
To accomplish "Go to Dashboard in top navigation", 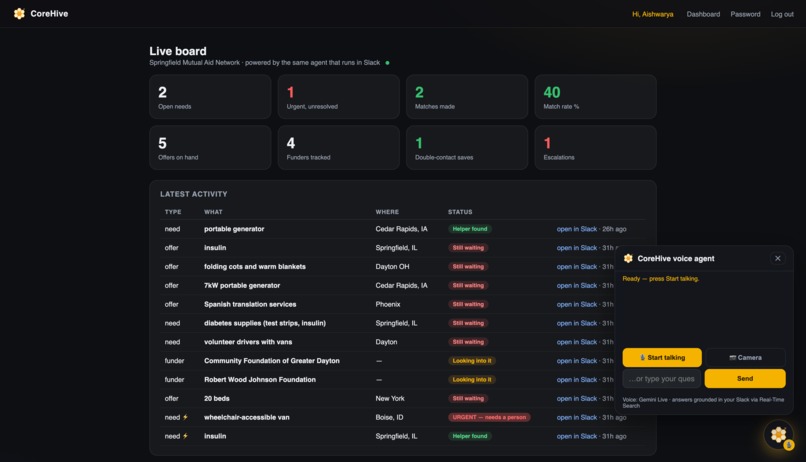I will [x=703, y=14].
